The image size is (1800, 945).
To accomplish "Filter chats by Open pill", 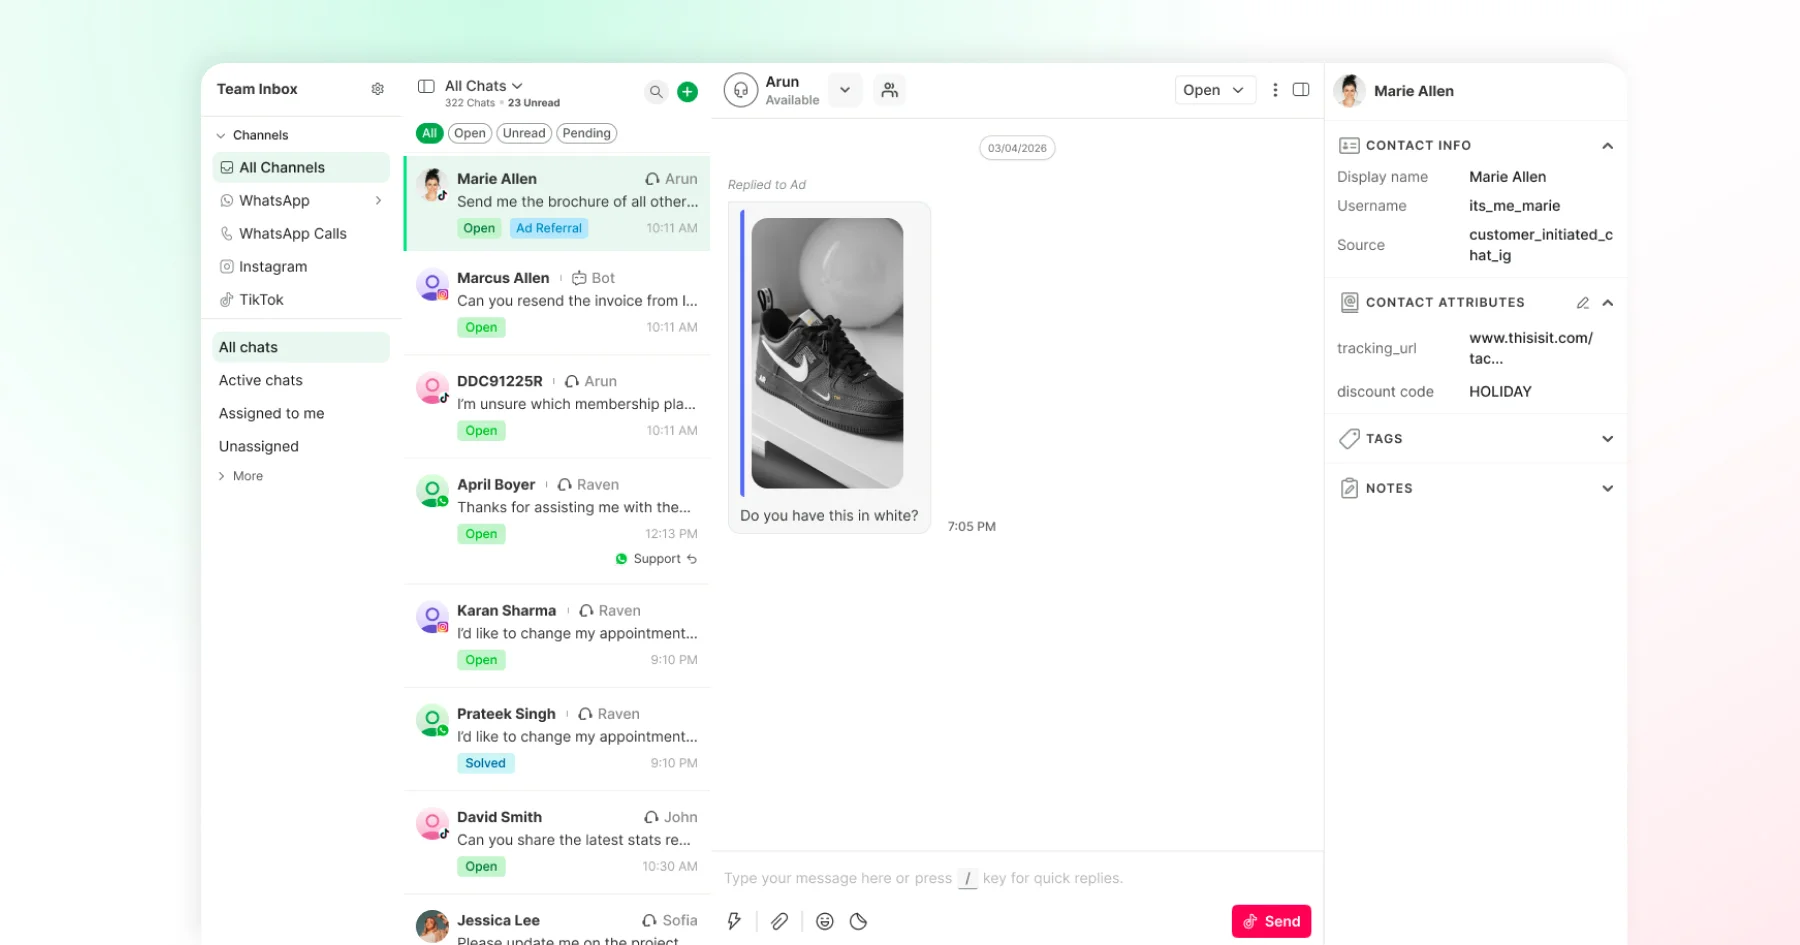I will (x=469, y=133).
